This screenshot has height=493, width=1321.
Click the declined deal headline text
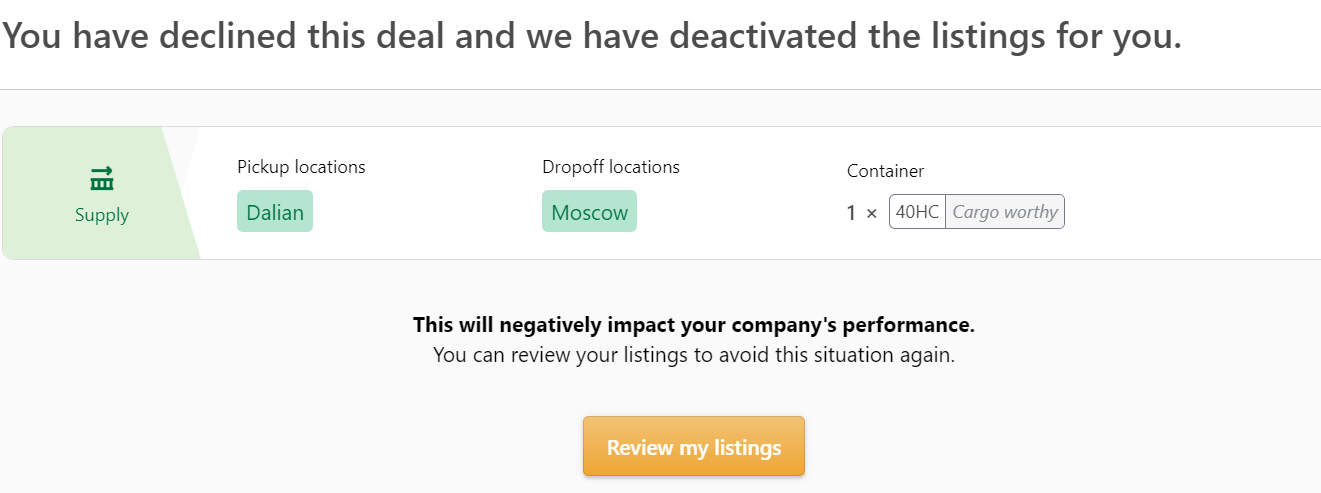point(593,37)
